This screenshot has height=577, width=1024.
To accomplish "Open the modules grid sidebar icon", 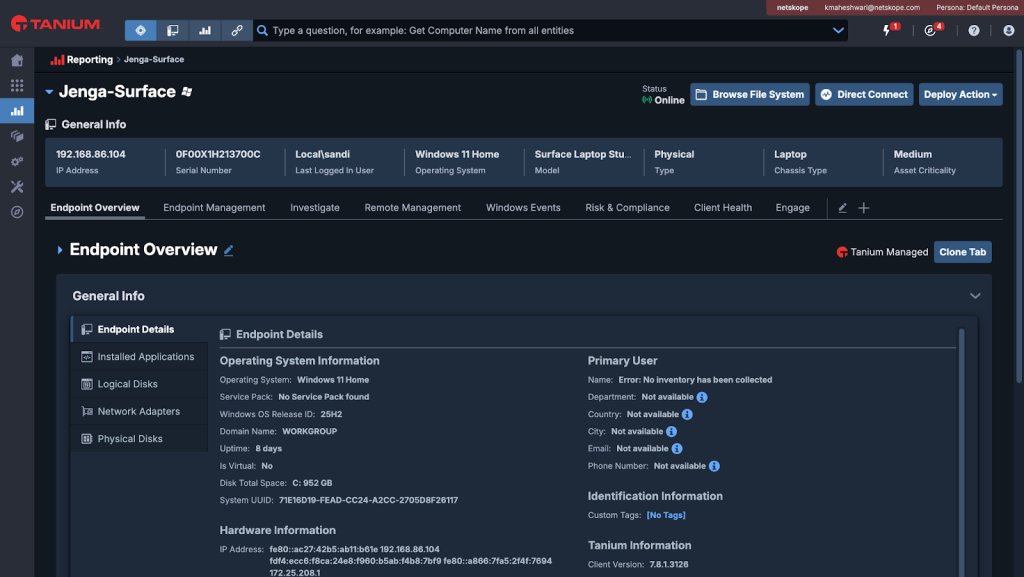I will 17,86.
